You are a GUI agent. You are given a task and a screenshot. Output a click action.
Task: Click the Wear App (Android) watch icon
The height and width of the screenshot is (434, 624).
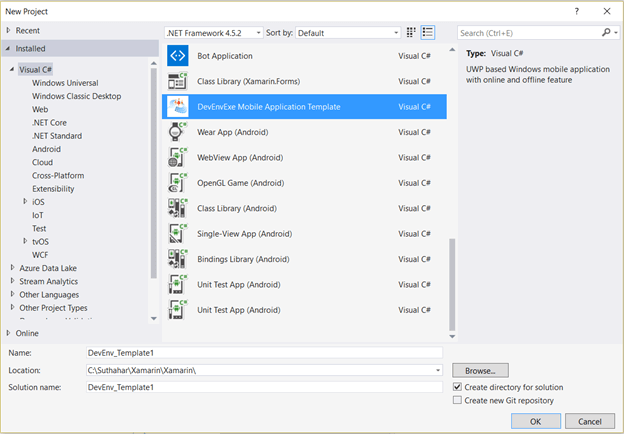click(x=177, y=132)
